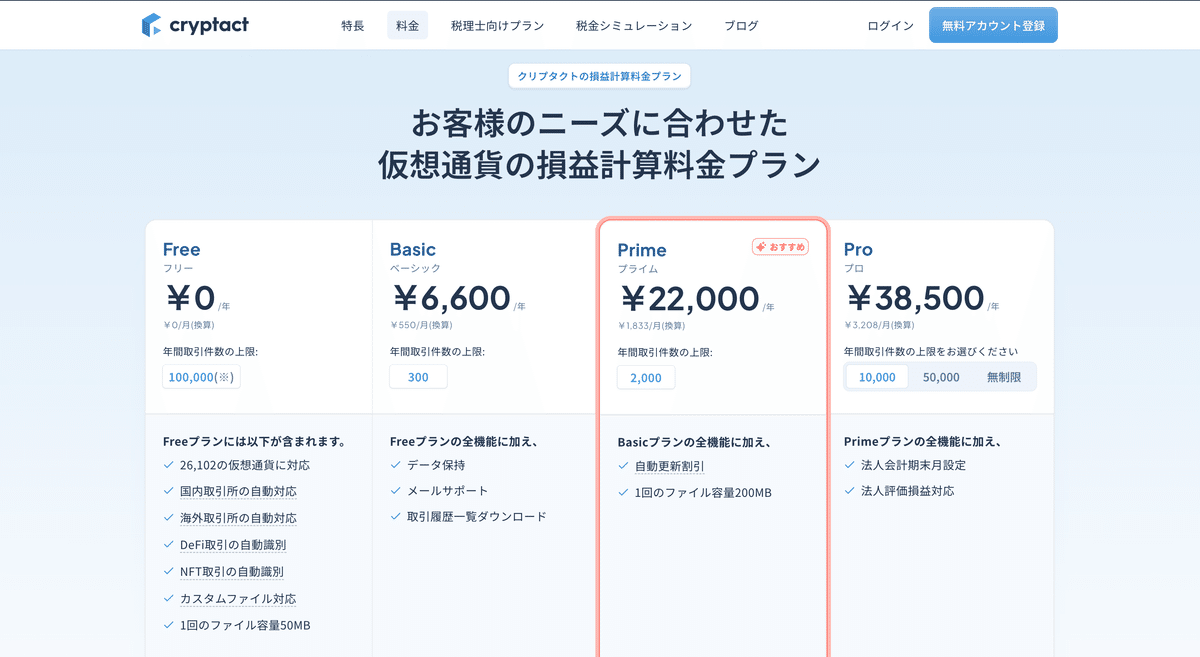The image size is (1200, 657).
Task: Click the おすすめ badge on the Prime plan
Action: coord(780,246)
